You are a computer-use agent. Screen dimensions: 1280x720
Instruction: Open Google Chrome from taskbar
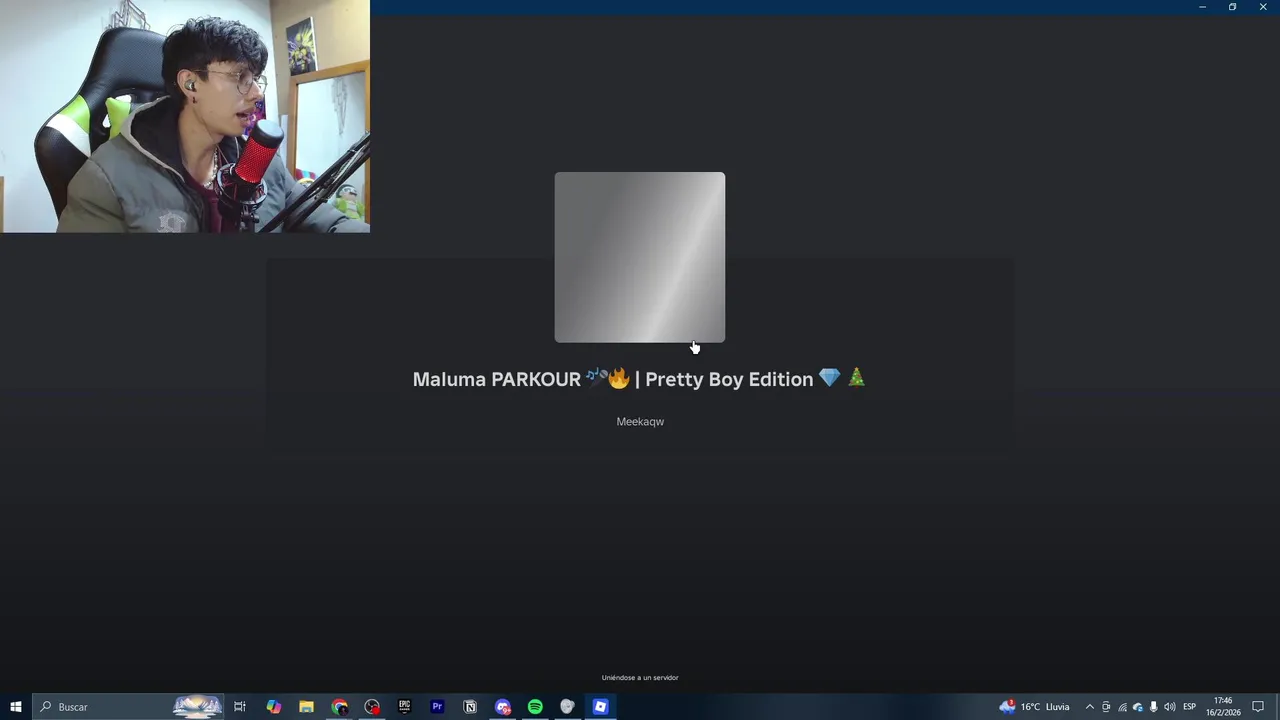pos(339,707)
